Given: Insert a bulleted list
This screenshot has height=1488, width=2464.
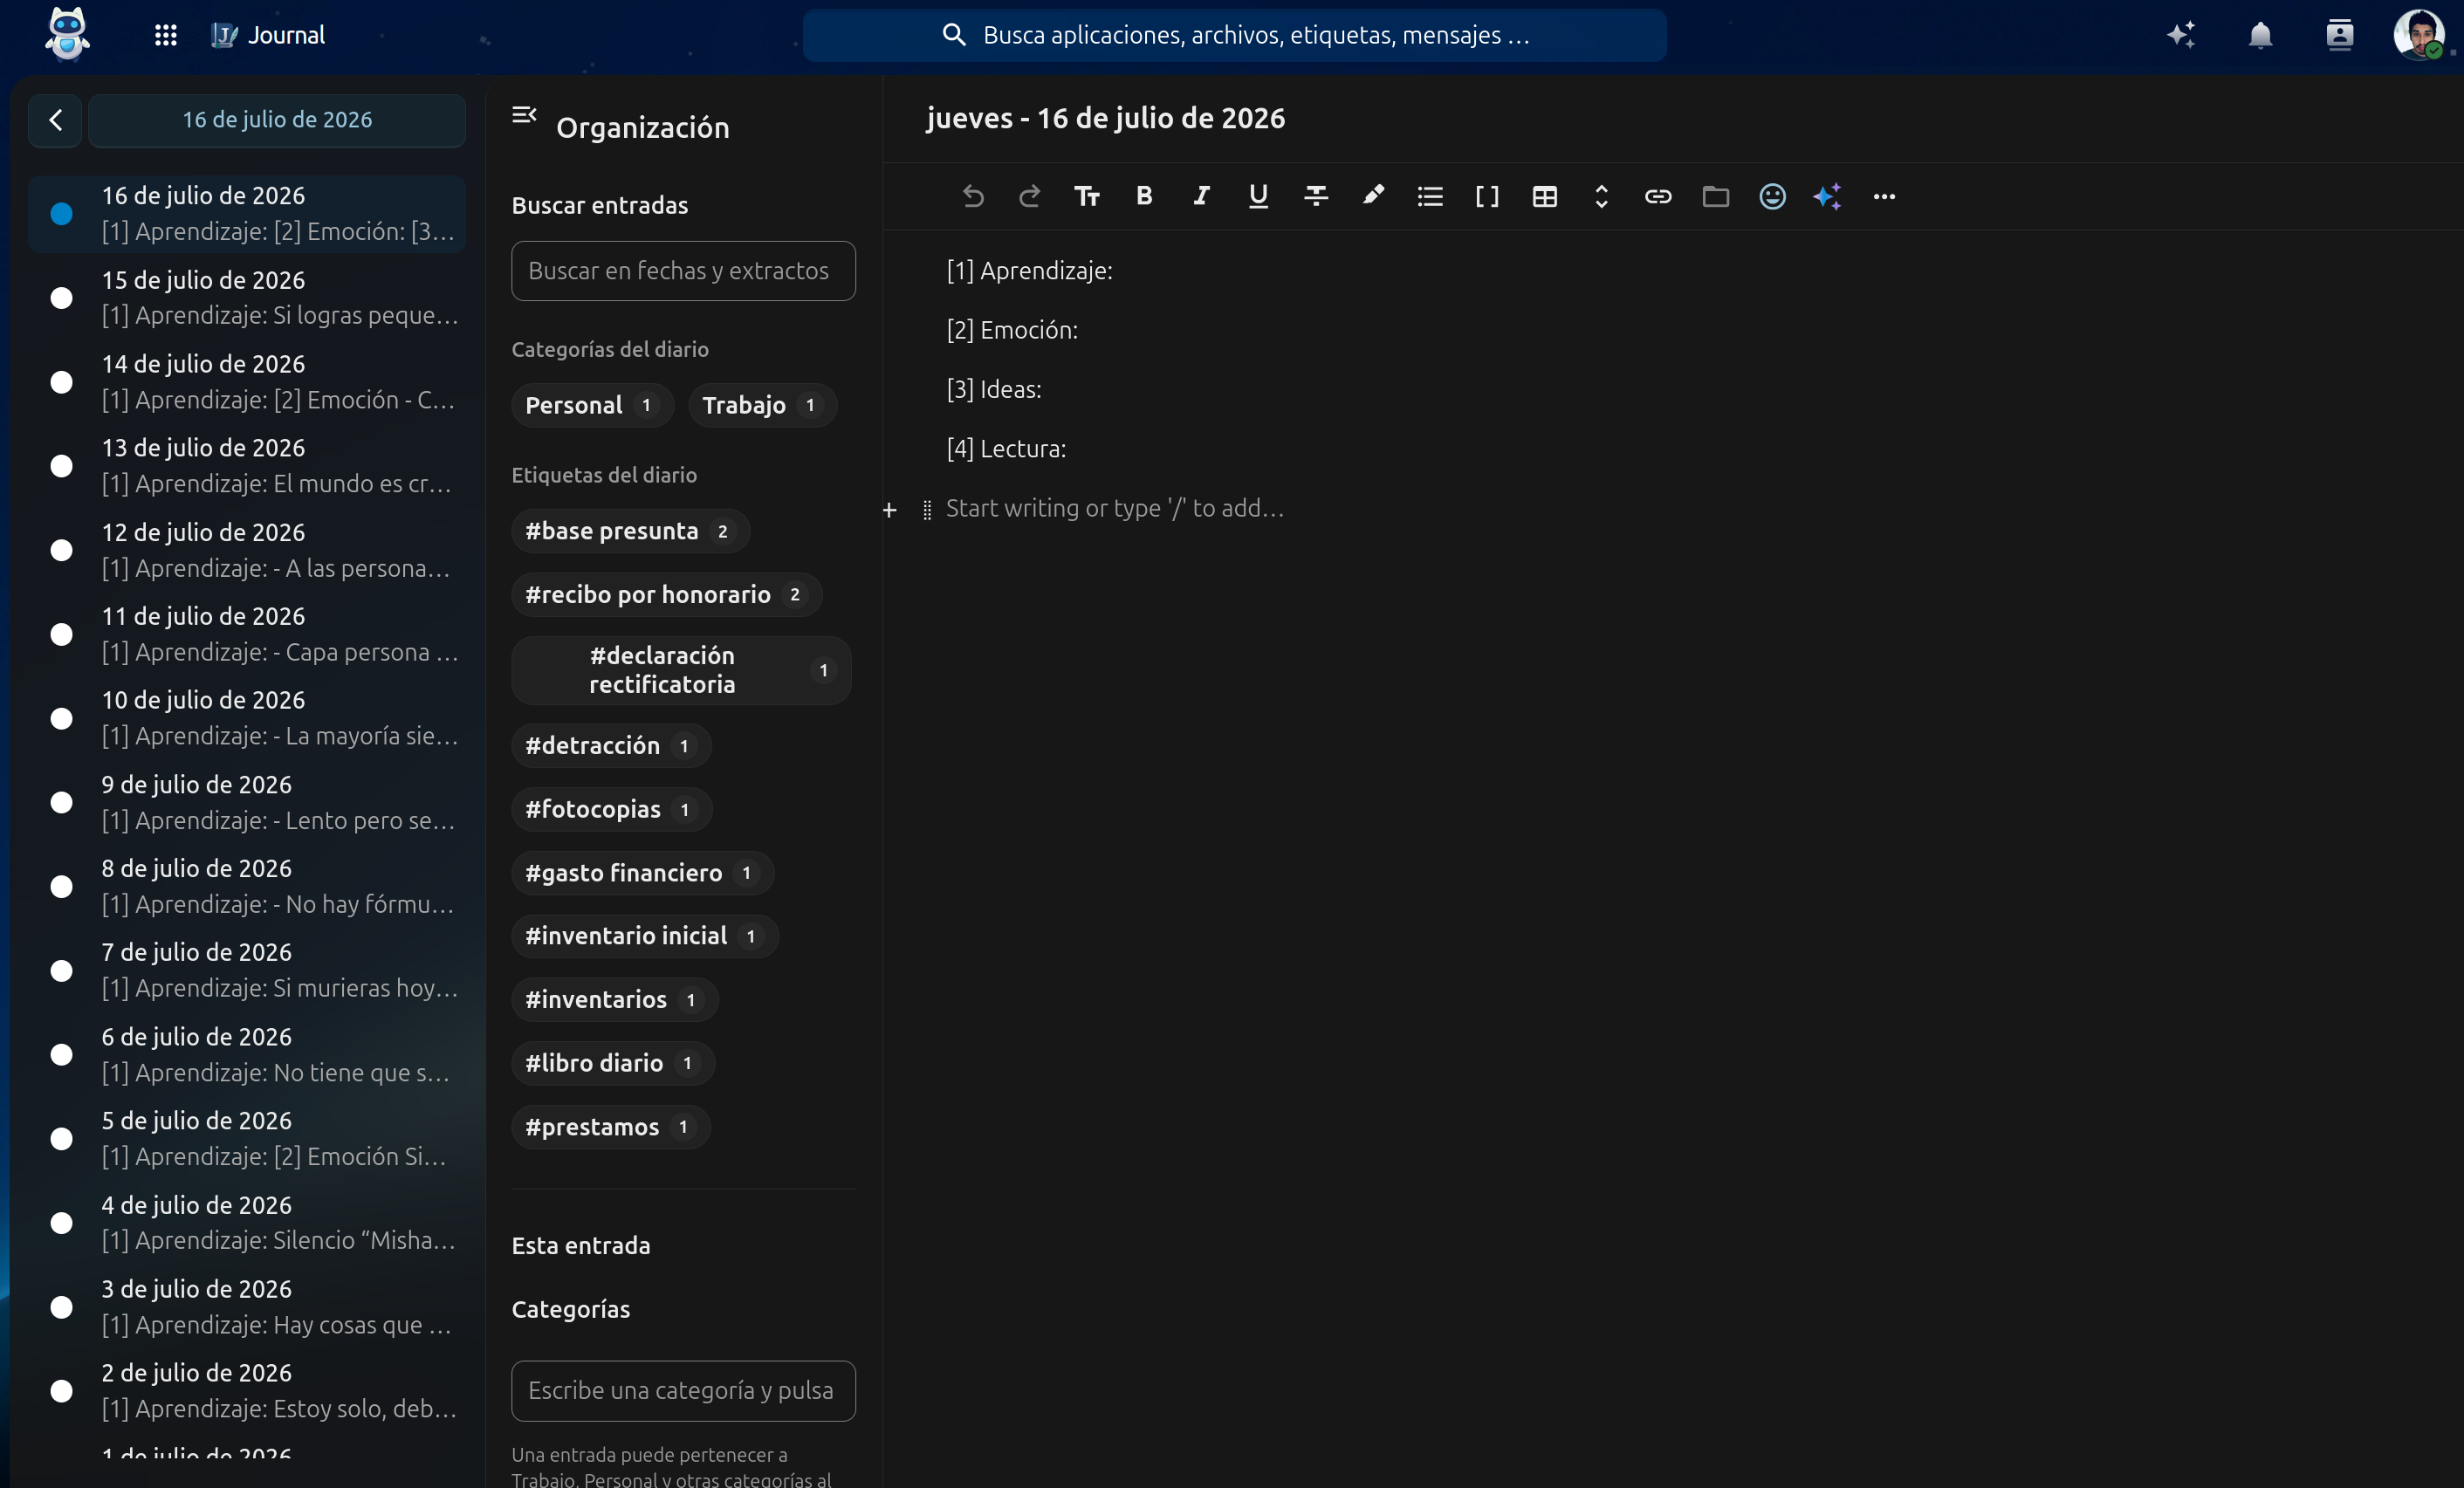Looking at the screenshot, I should click(x=1430, y=196).
